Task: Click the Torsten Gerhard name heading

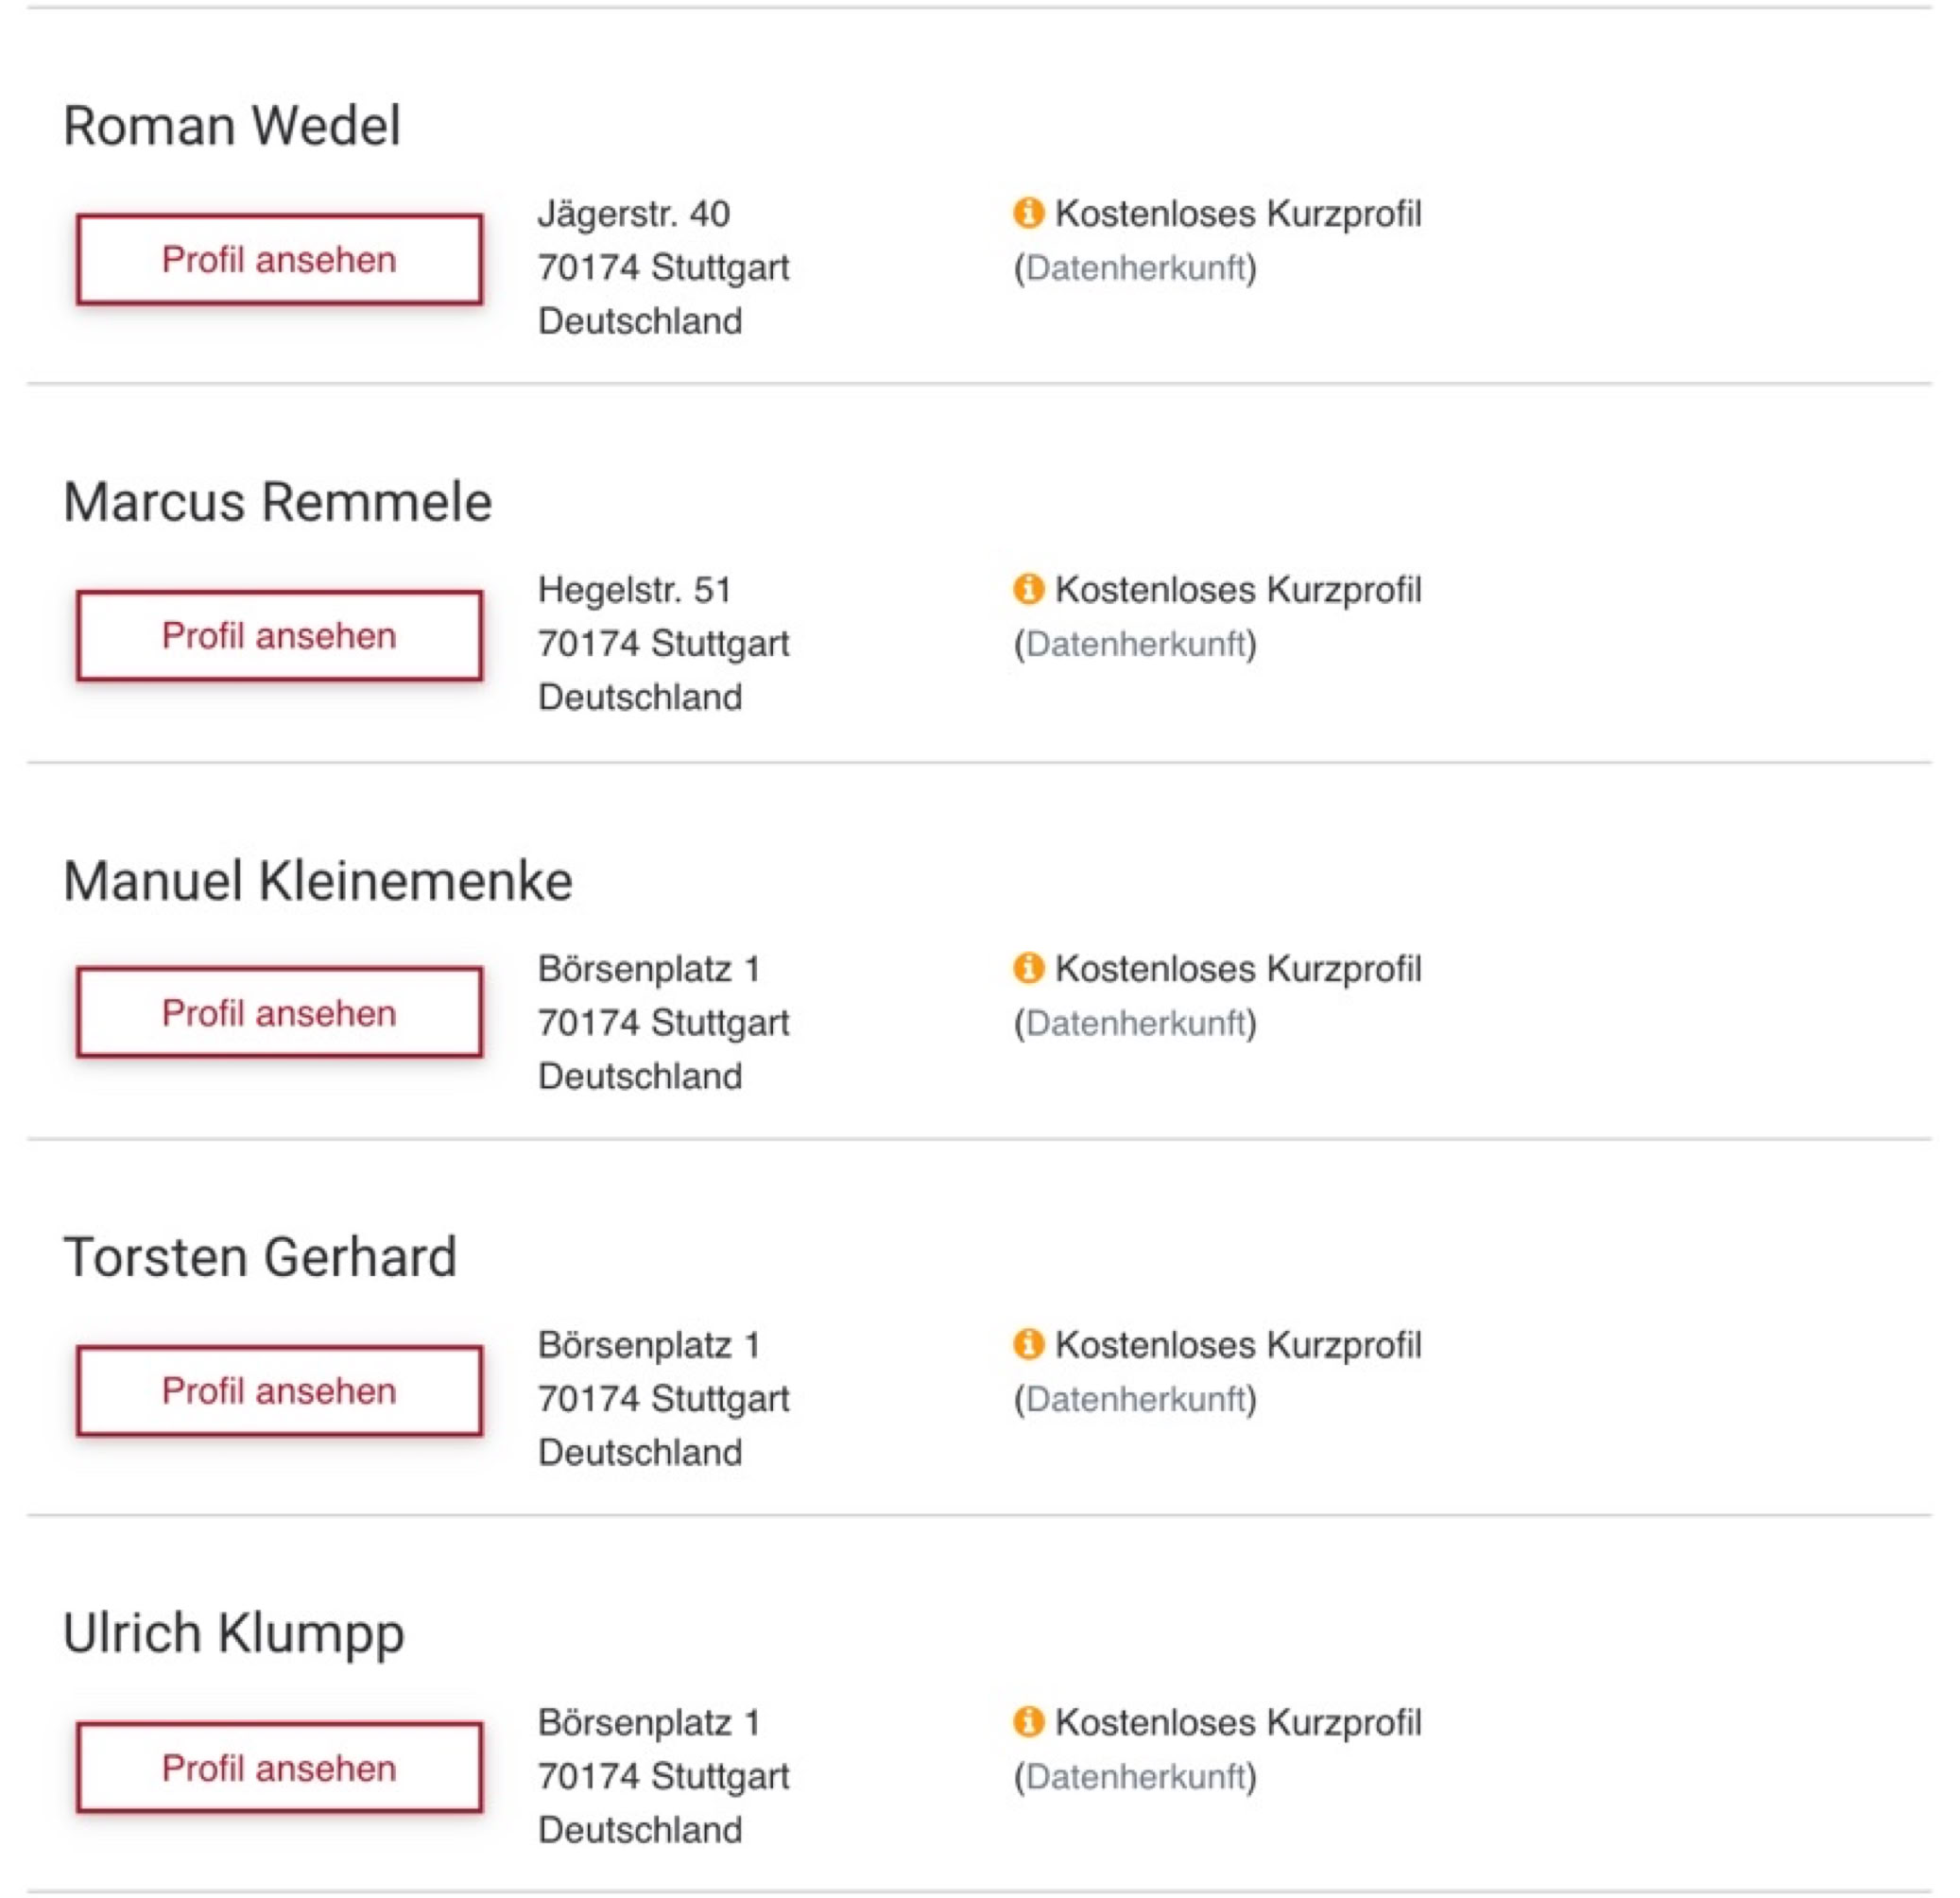Action: 260,1257
